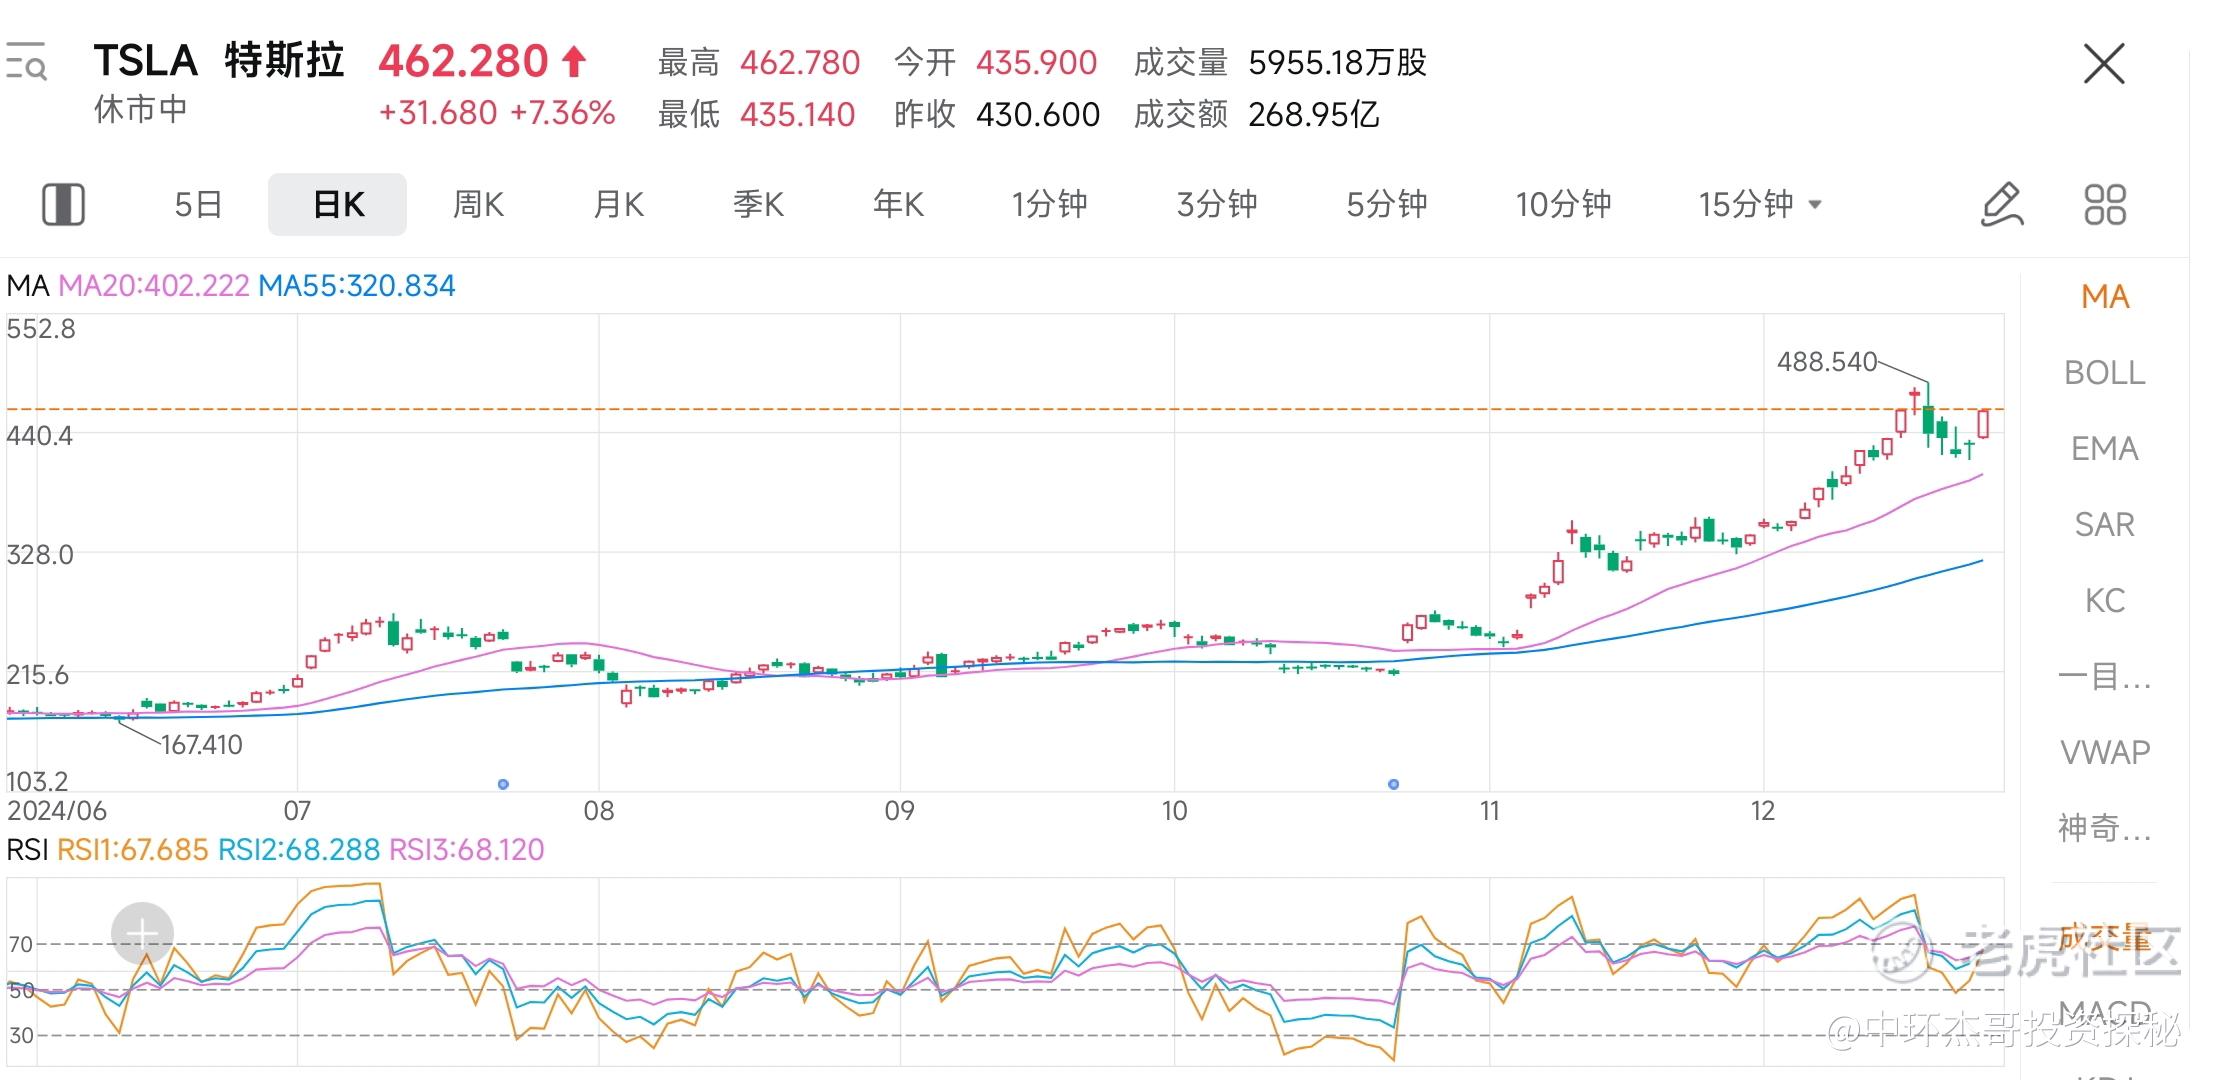Switch to the 月K monthly tab
The width and height of the screenshot is (2225, 1080).
[x=618, y=204]
